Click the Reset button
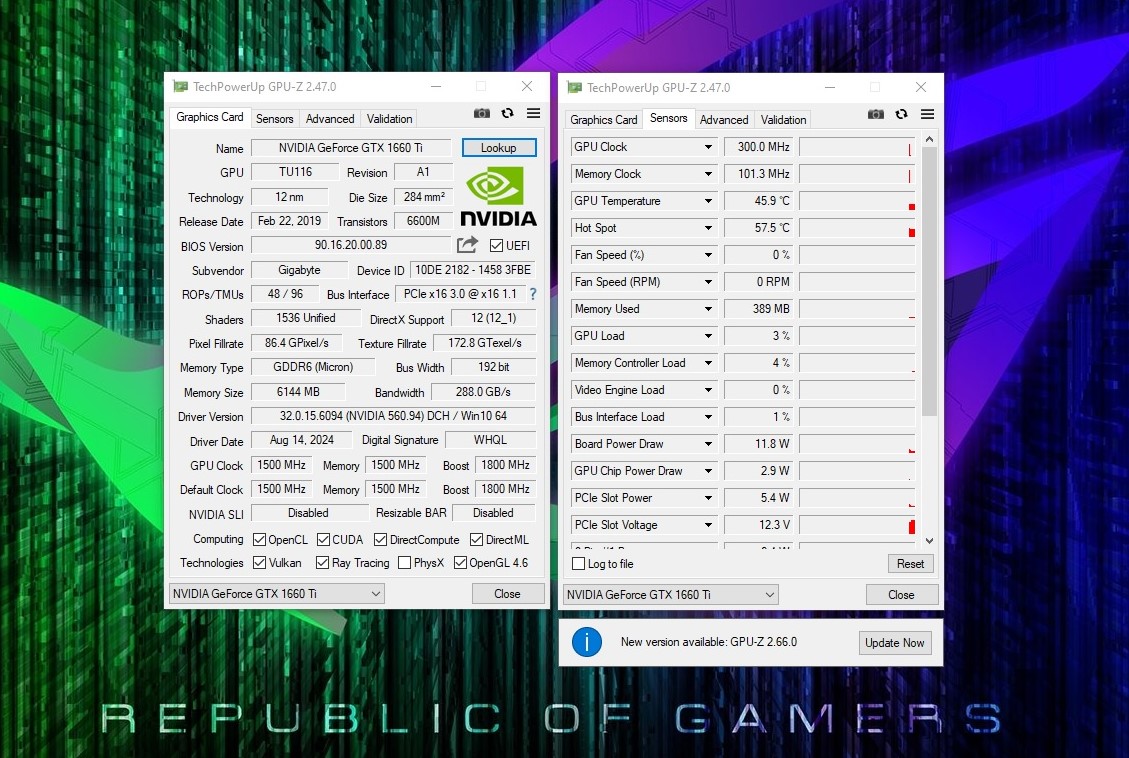The height and width of the screenshot is (758, 1129). point(910,564)
